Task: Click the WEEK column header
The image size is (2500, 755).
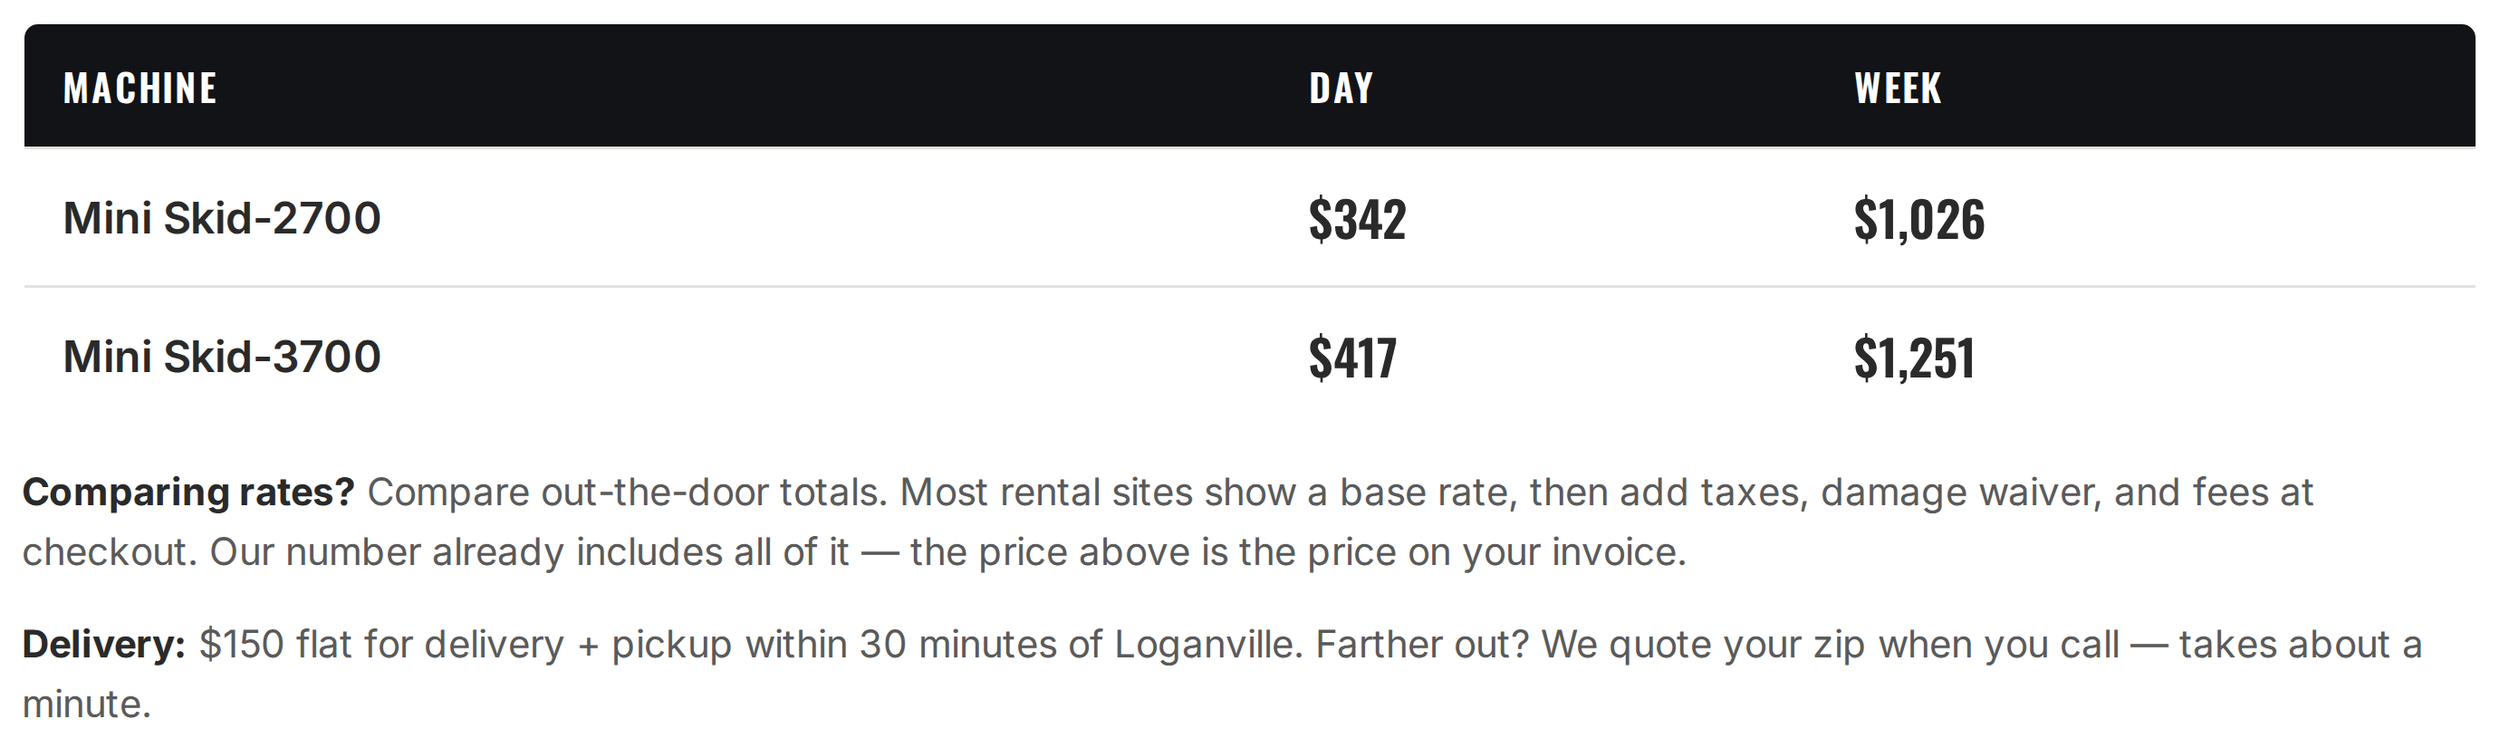Action: click(x=1898, y=88)
